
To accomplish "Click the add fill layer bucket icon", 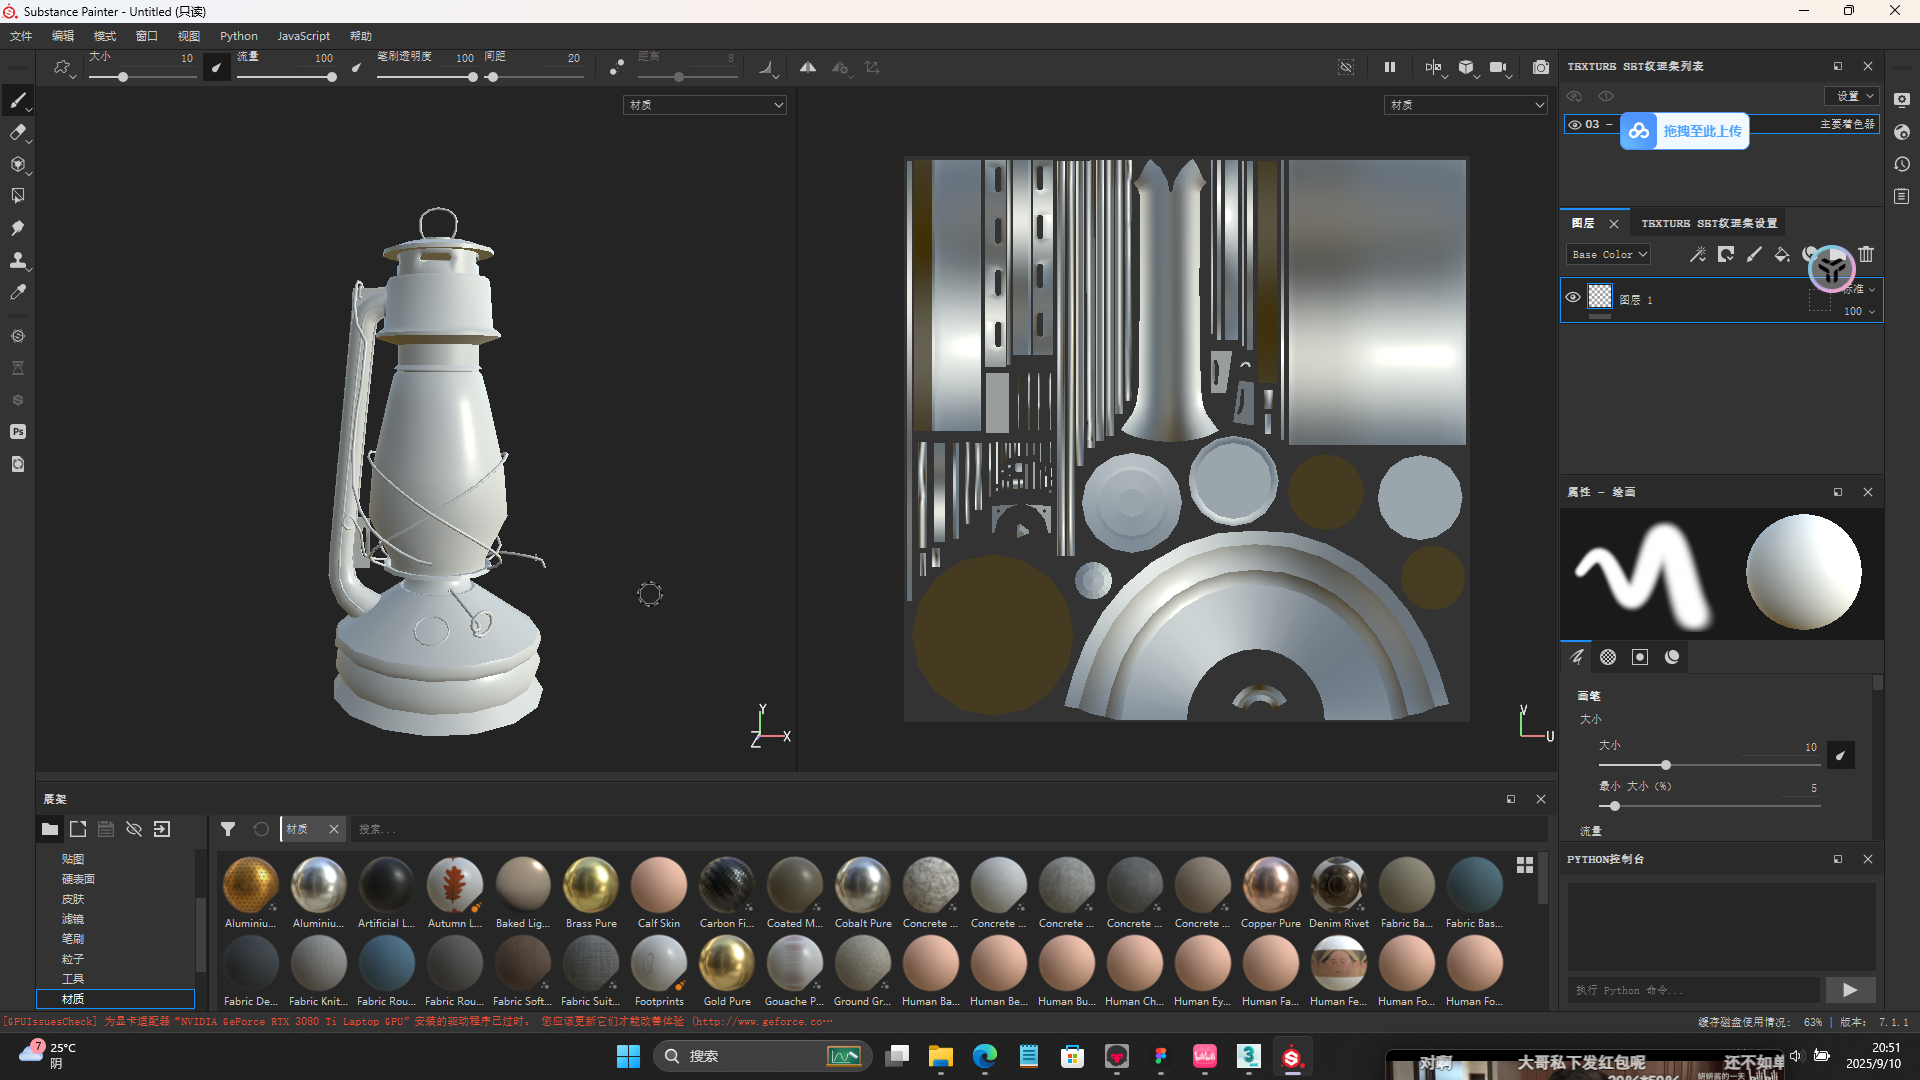I will point(1782,255).
